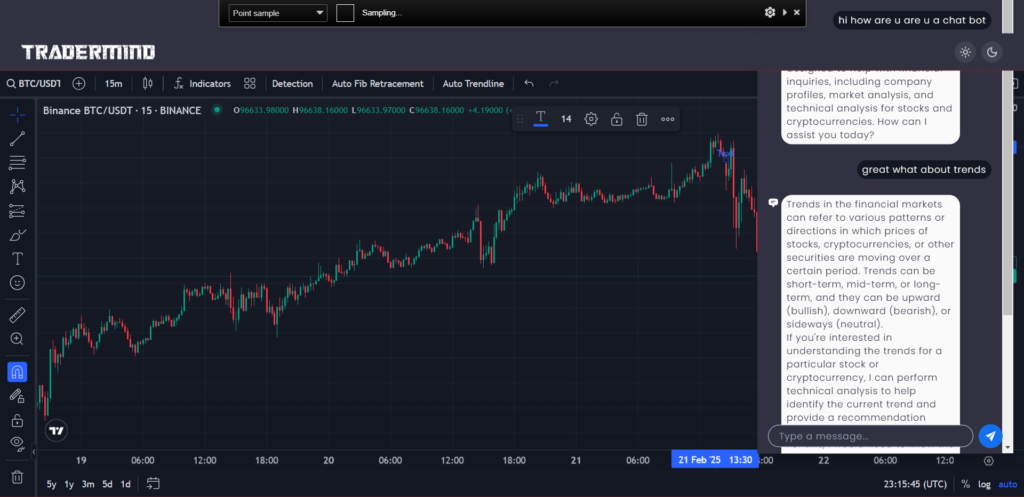Select the Text annotation tool in sidebar
Viewport: 1024px width, 497px height.
[18, 259]
